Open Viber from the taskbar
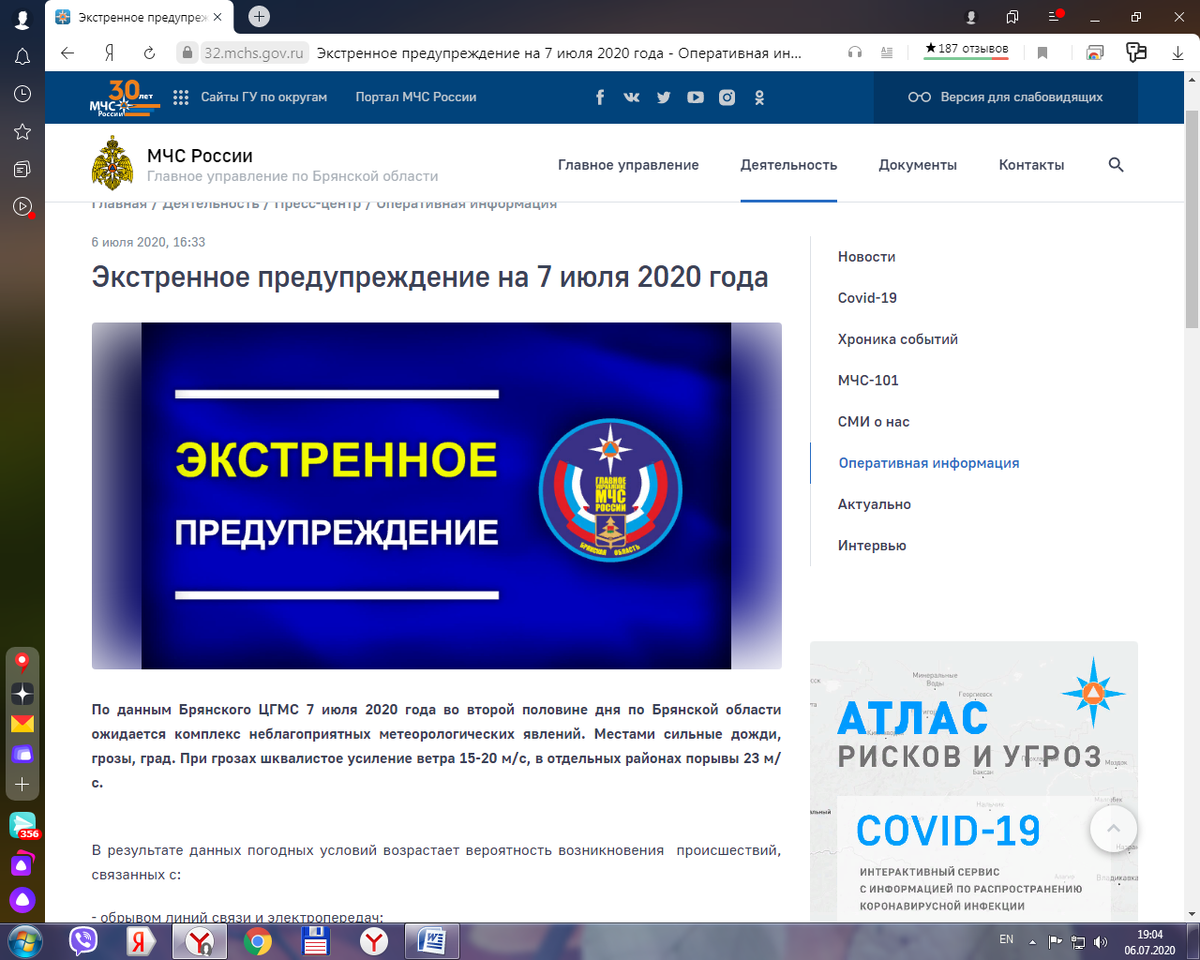Screen dimensions: 1200x960 pos(84,941)
